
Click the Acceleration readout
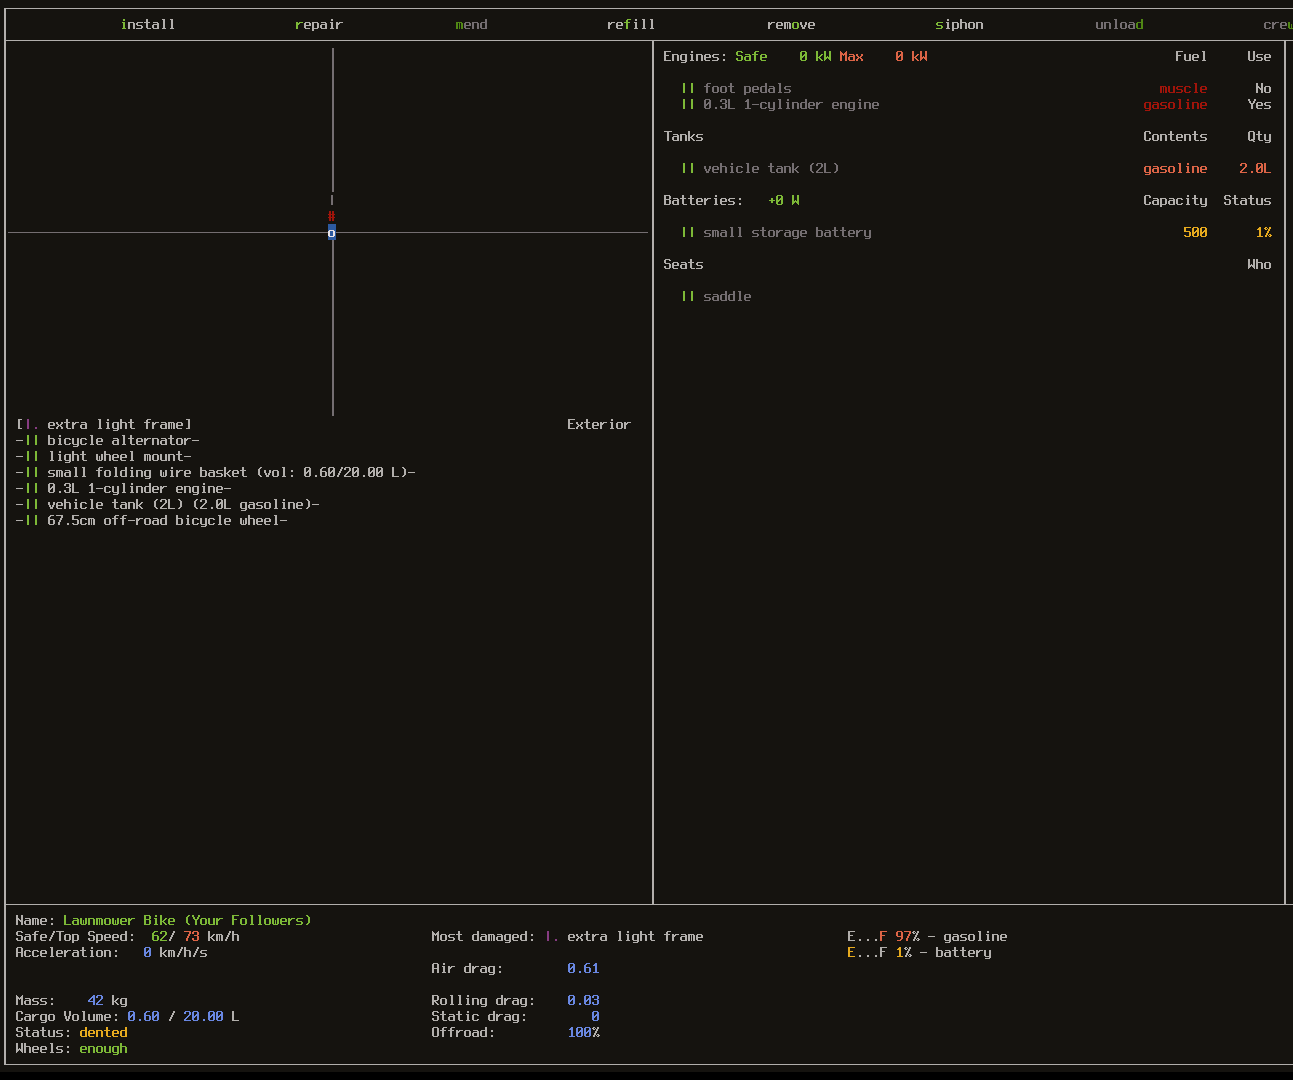tap(111, 953)
